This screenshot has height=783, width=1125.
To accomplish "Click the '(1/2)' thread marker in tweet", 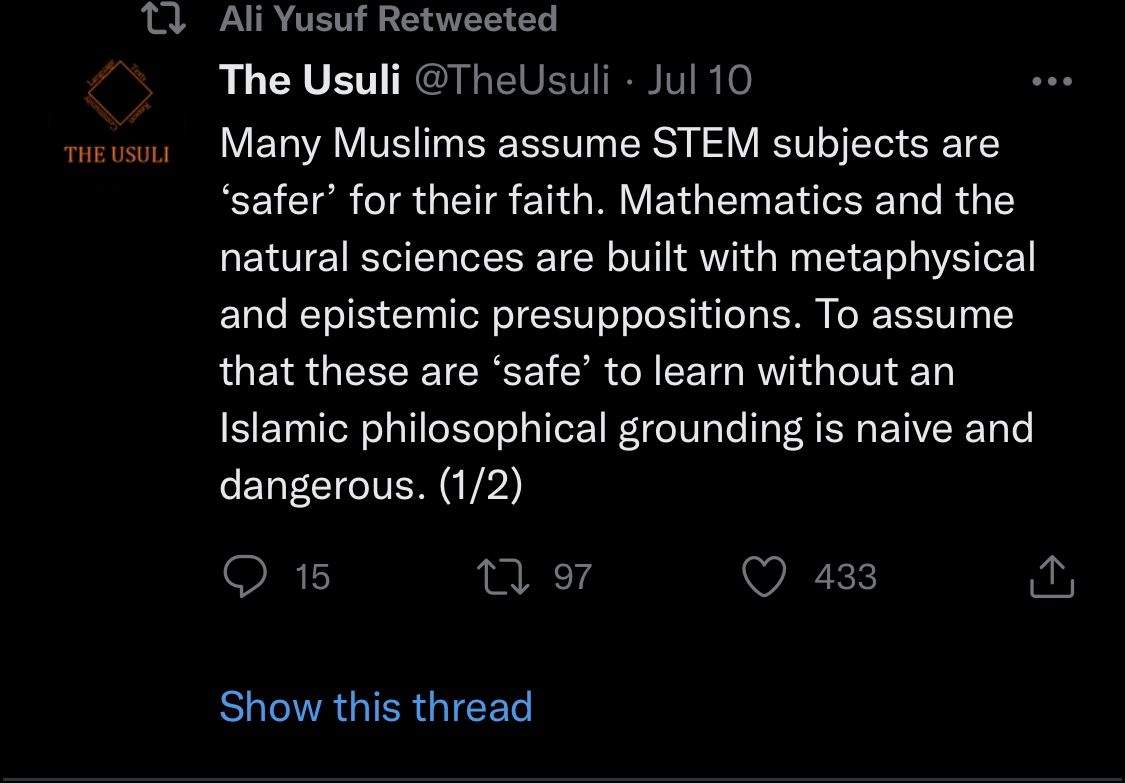I will pyautogui.click(x=481, y=485).
